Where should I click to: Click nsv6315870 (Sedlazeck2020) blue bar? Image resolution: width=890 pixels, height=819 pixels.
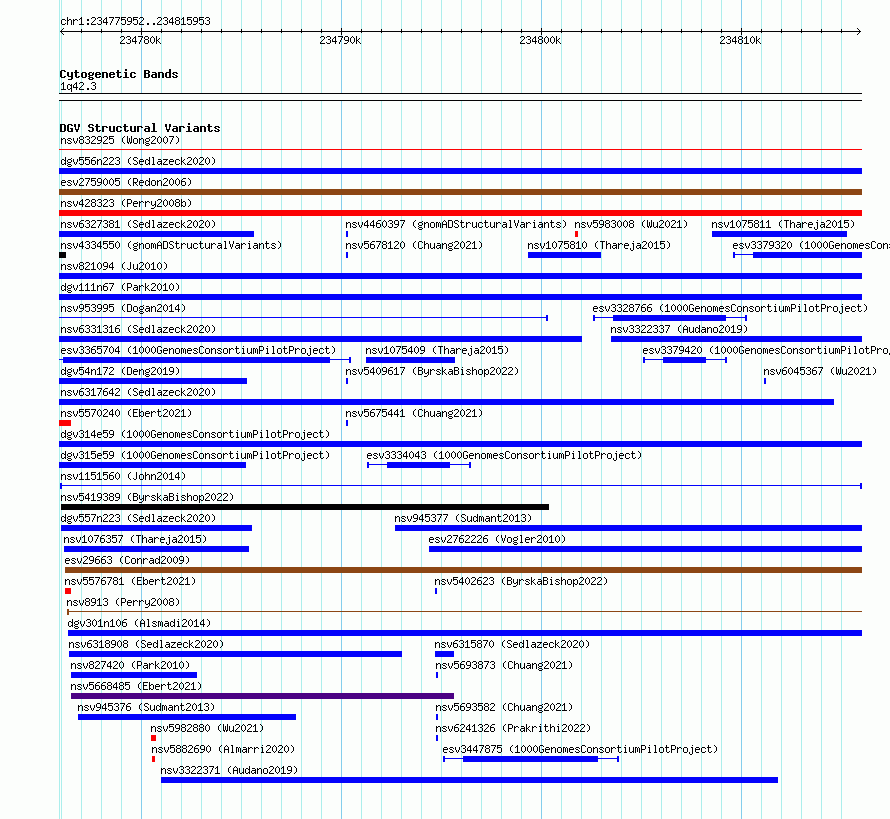444,654
